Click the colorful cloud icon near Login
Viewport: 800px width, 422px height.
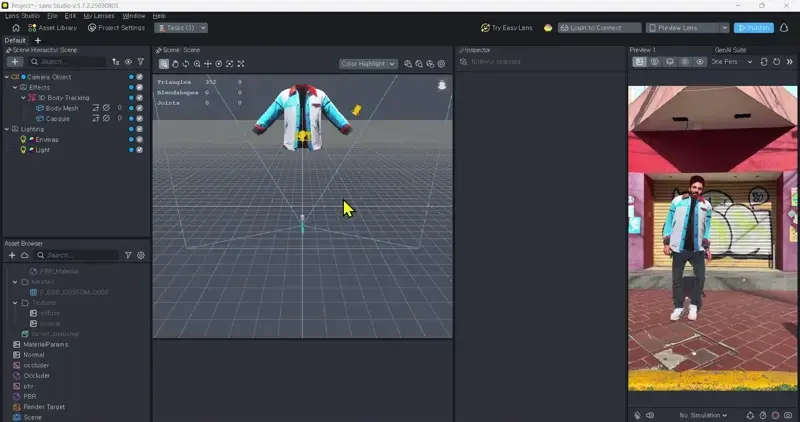[548, 28]
